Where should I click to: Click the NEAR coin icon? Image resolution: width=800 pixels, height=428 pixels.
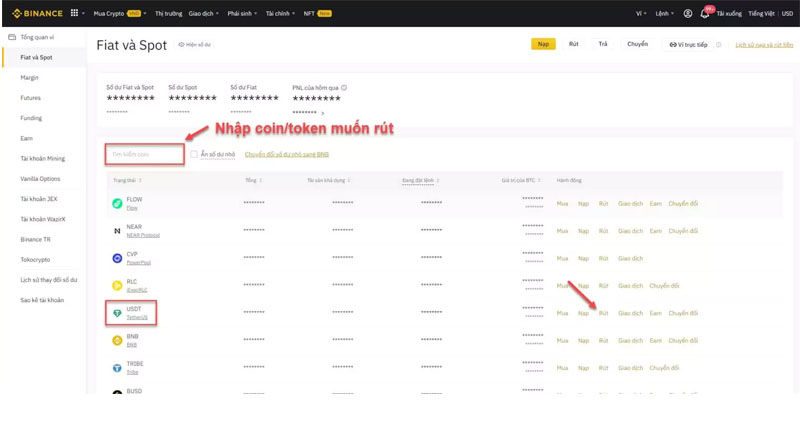[x=117, y=231]
